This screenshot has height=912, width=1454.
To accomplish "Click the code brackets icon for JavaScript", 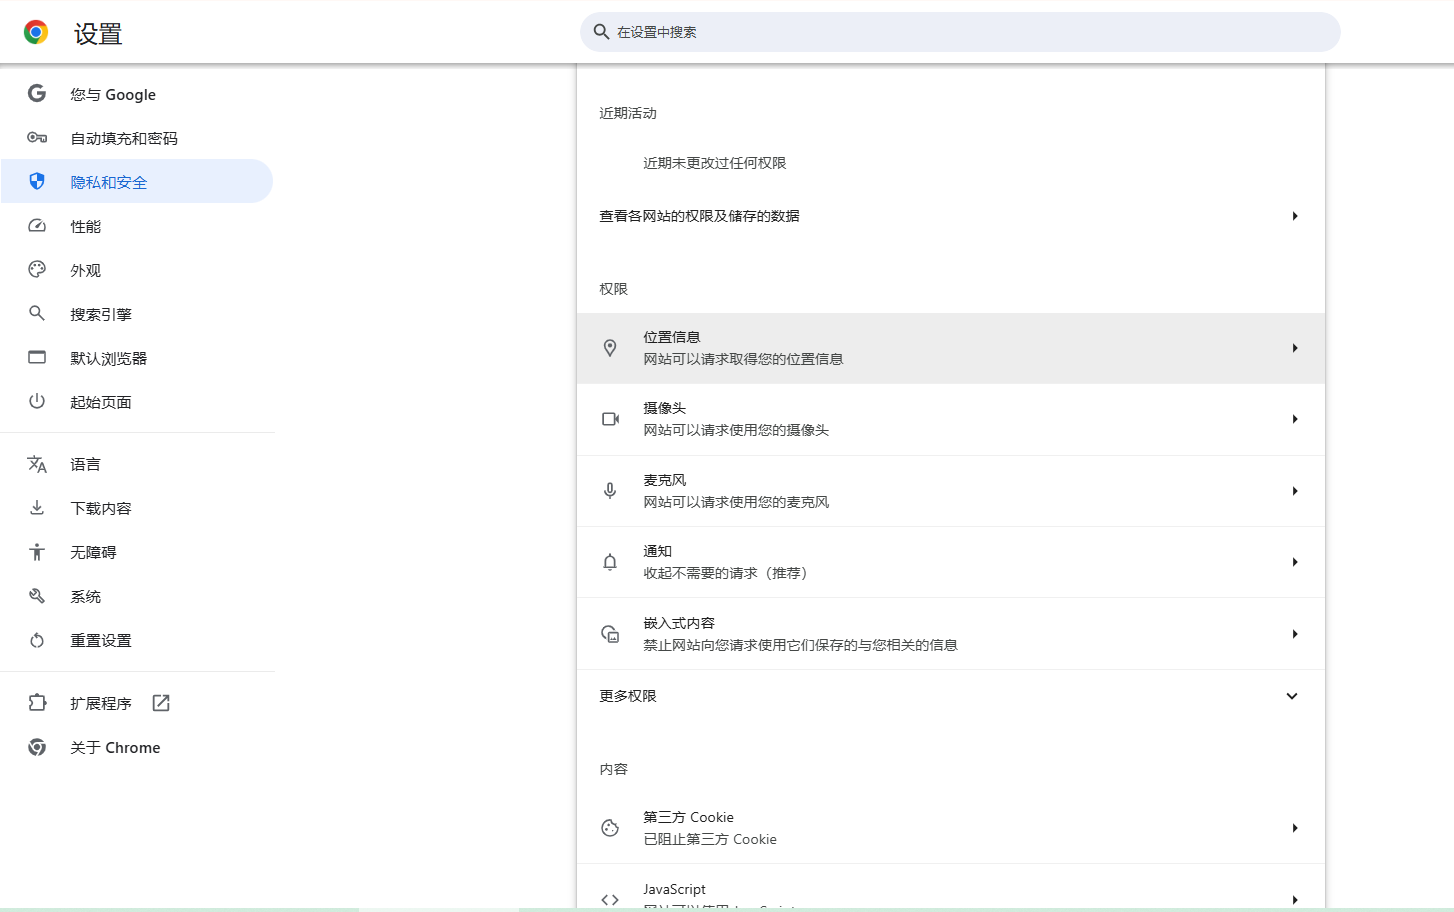I will [x=610, y=899].
